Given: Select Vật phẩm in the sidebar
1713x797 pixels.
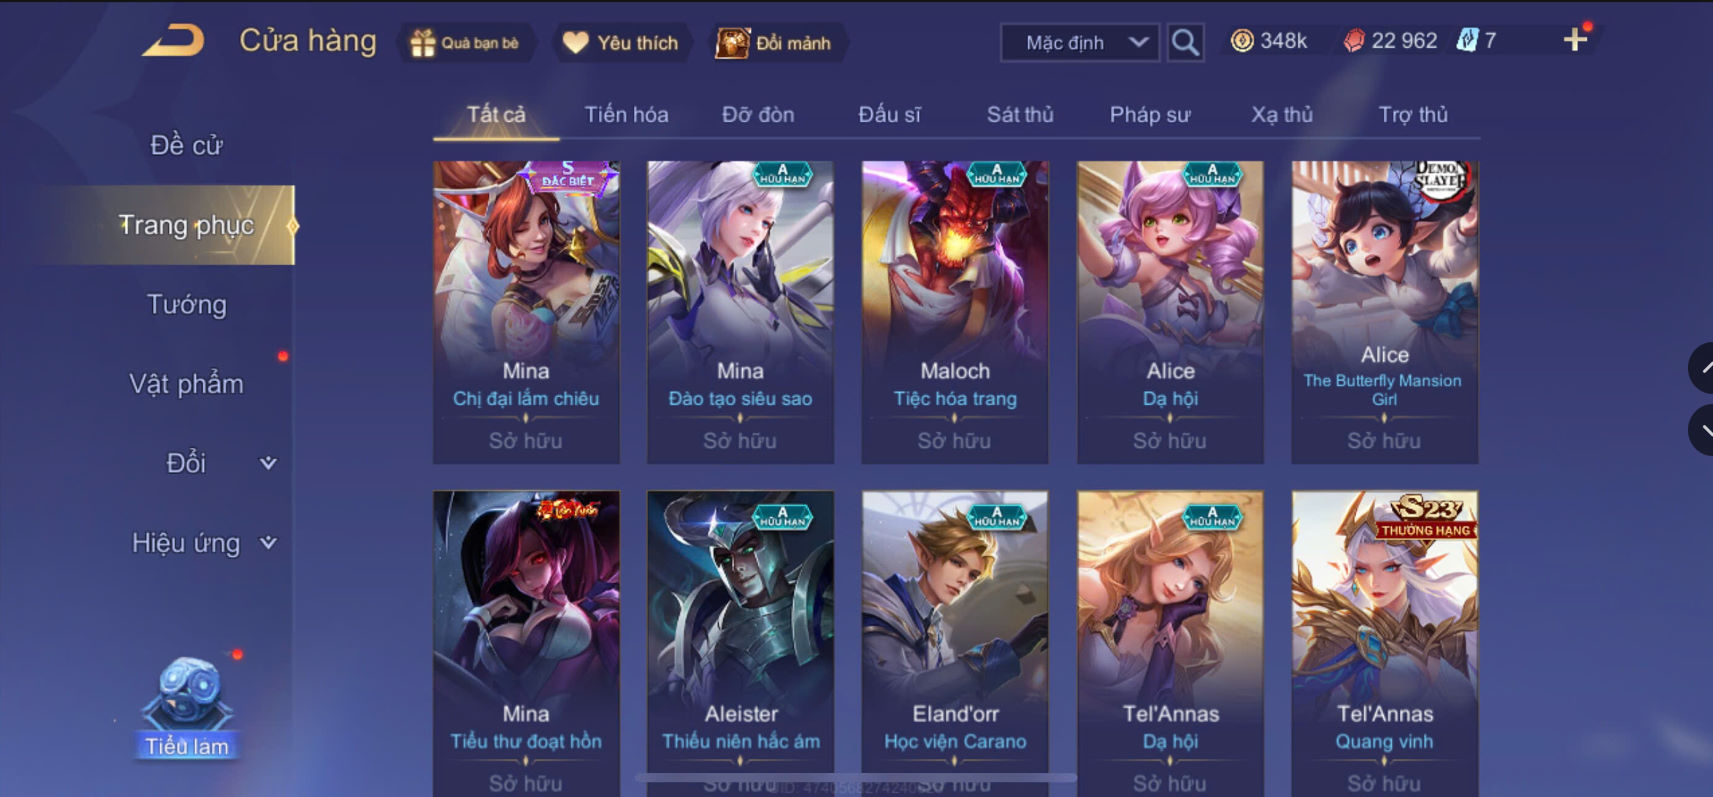Looking at the screenshot, I should tap(187, 384).
